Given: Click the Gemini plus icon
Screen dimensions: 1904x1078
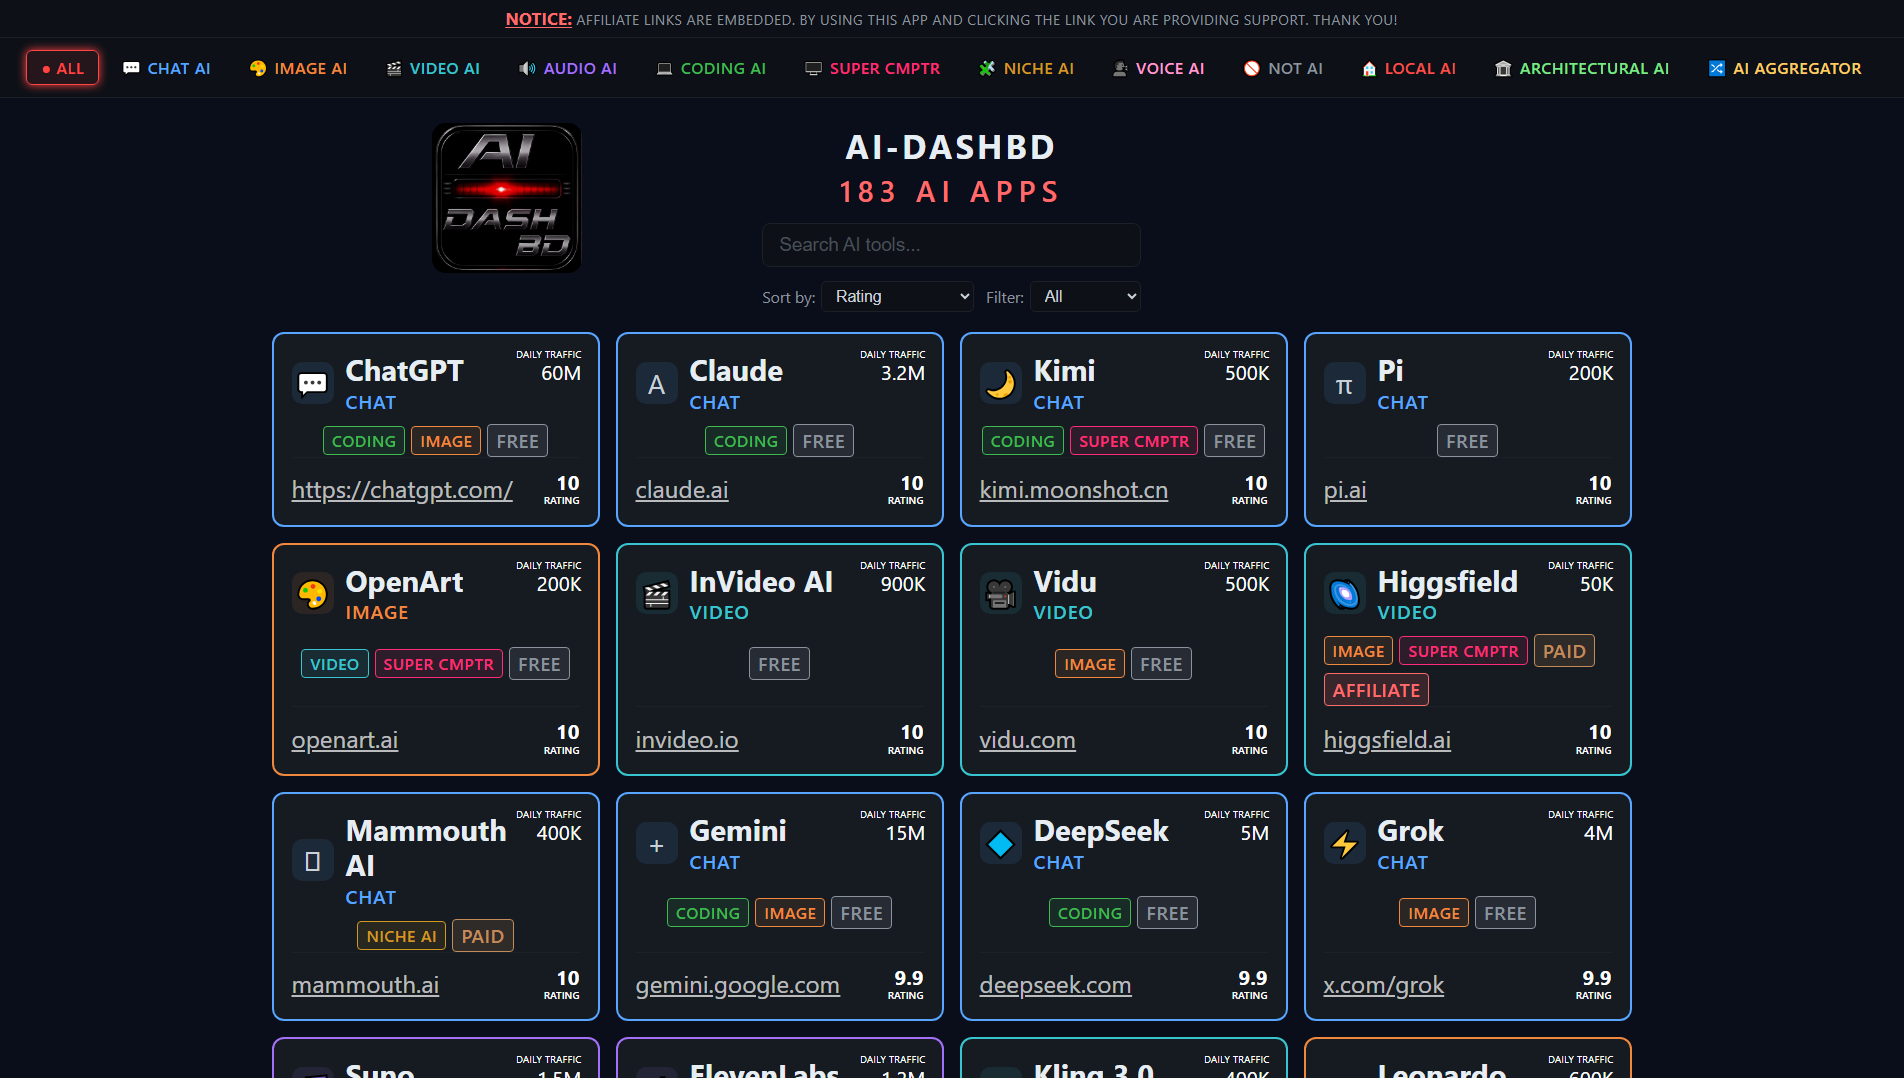Looking at the screenshot, I should (x=657, y=844).
